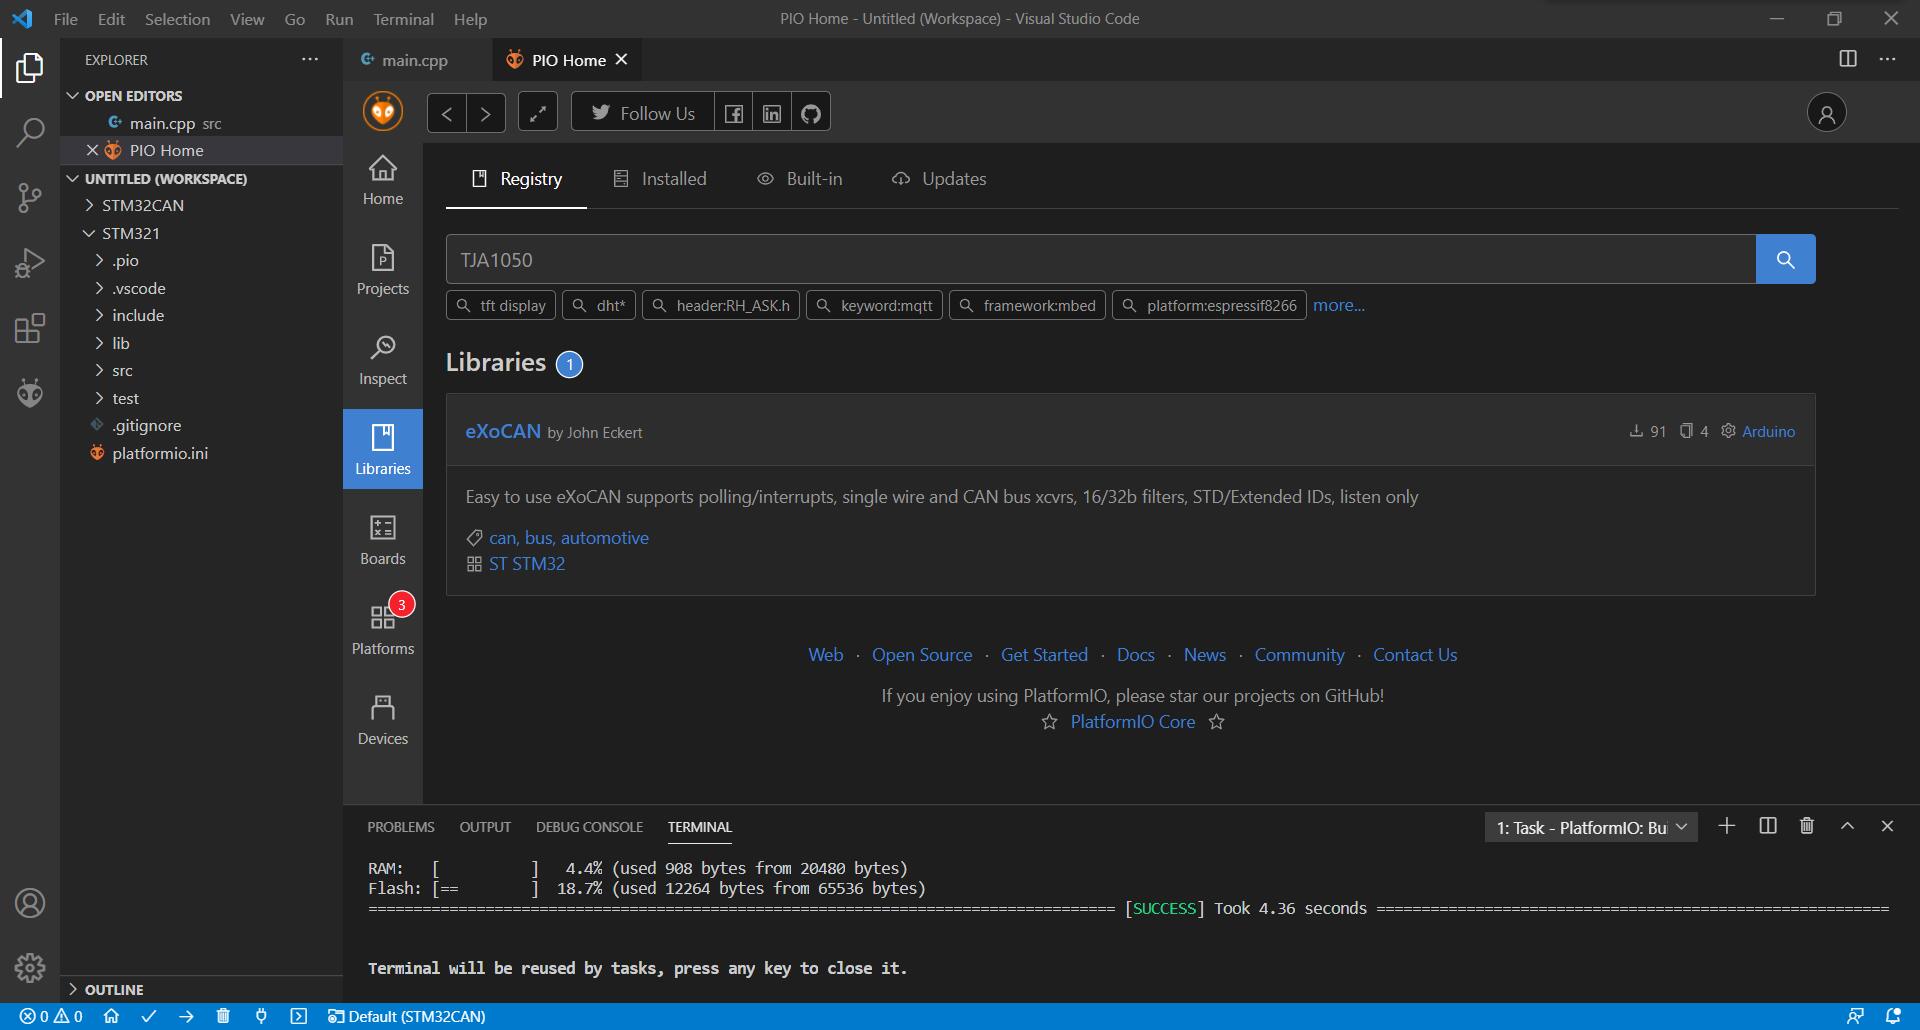The image size is (1920, 1030).
Task: Search example 'tft display' chip
Action: click(502, 305)
